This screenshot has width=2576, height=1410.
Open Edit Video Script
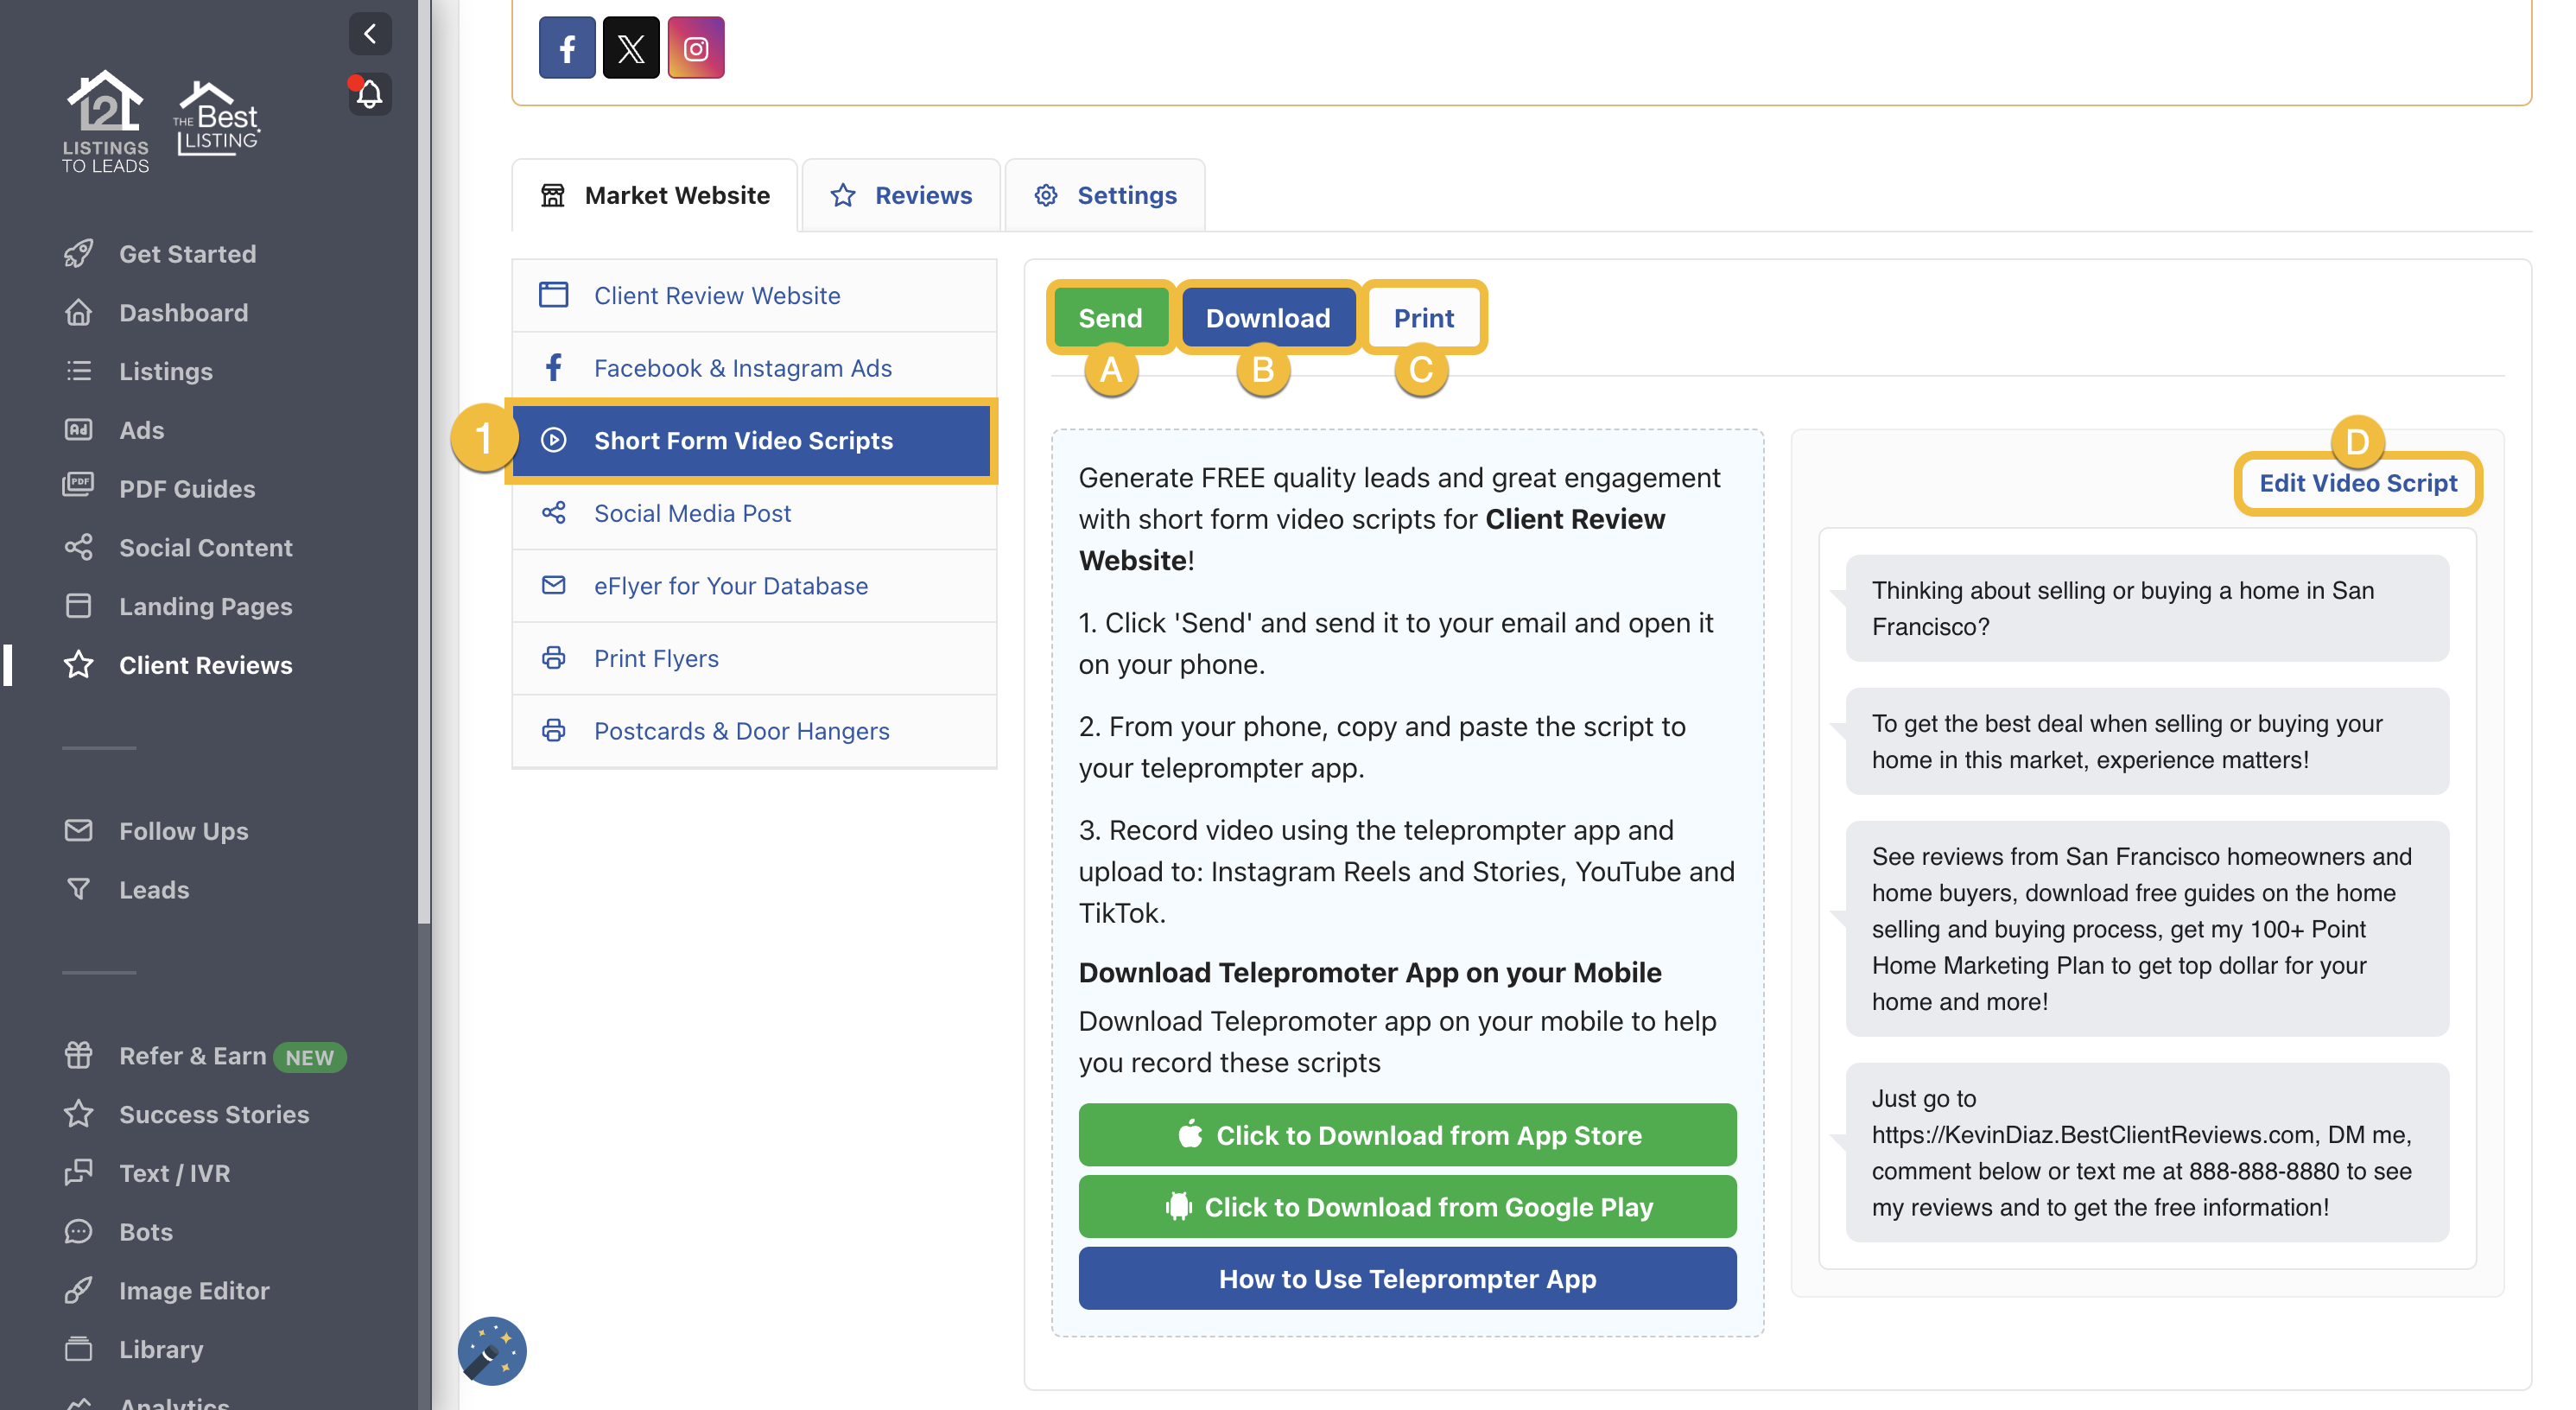tap(2358, 483)
